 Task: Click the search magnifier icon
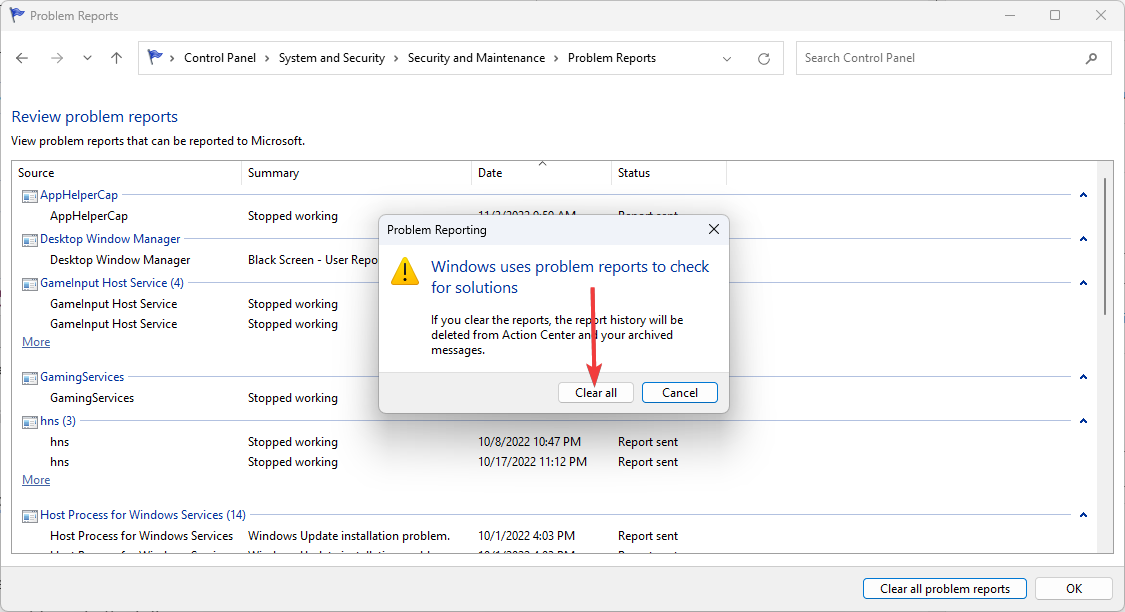[x=1091, y=58]
